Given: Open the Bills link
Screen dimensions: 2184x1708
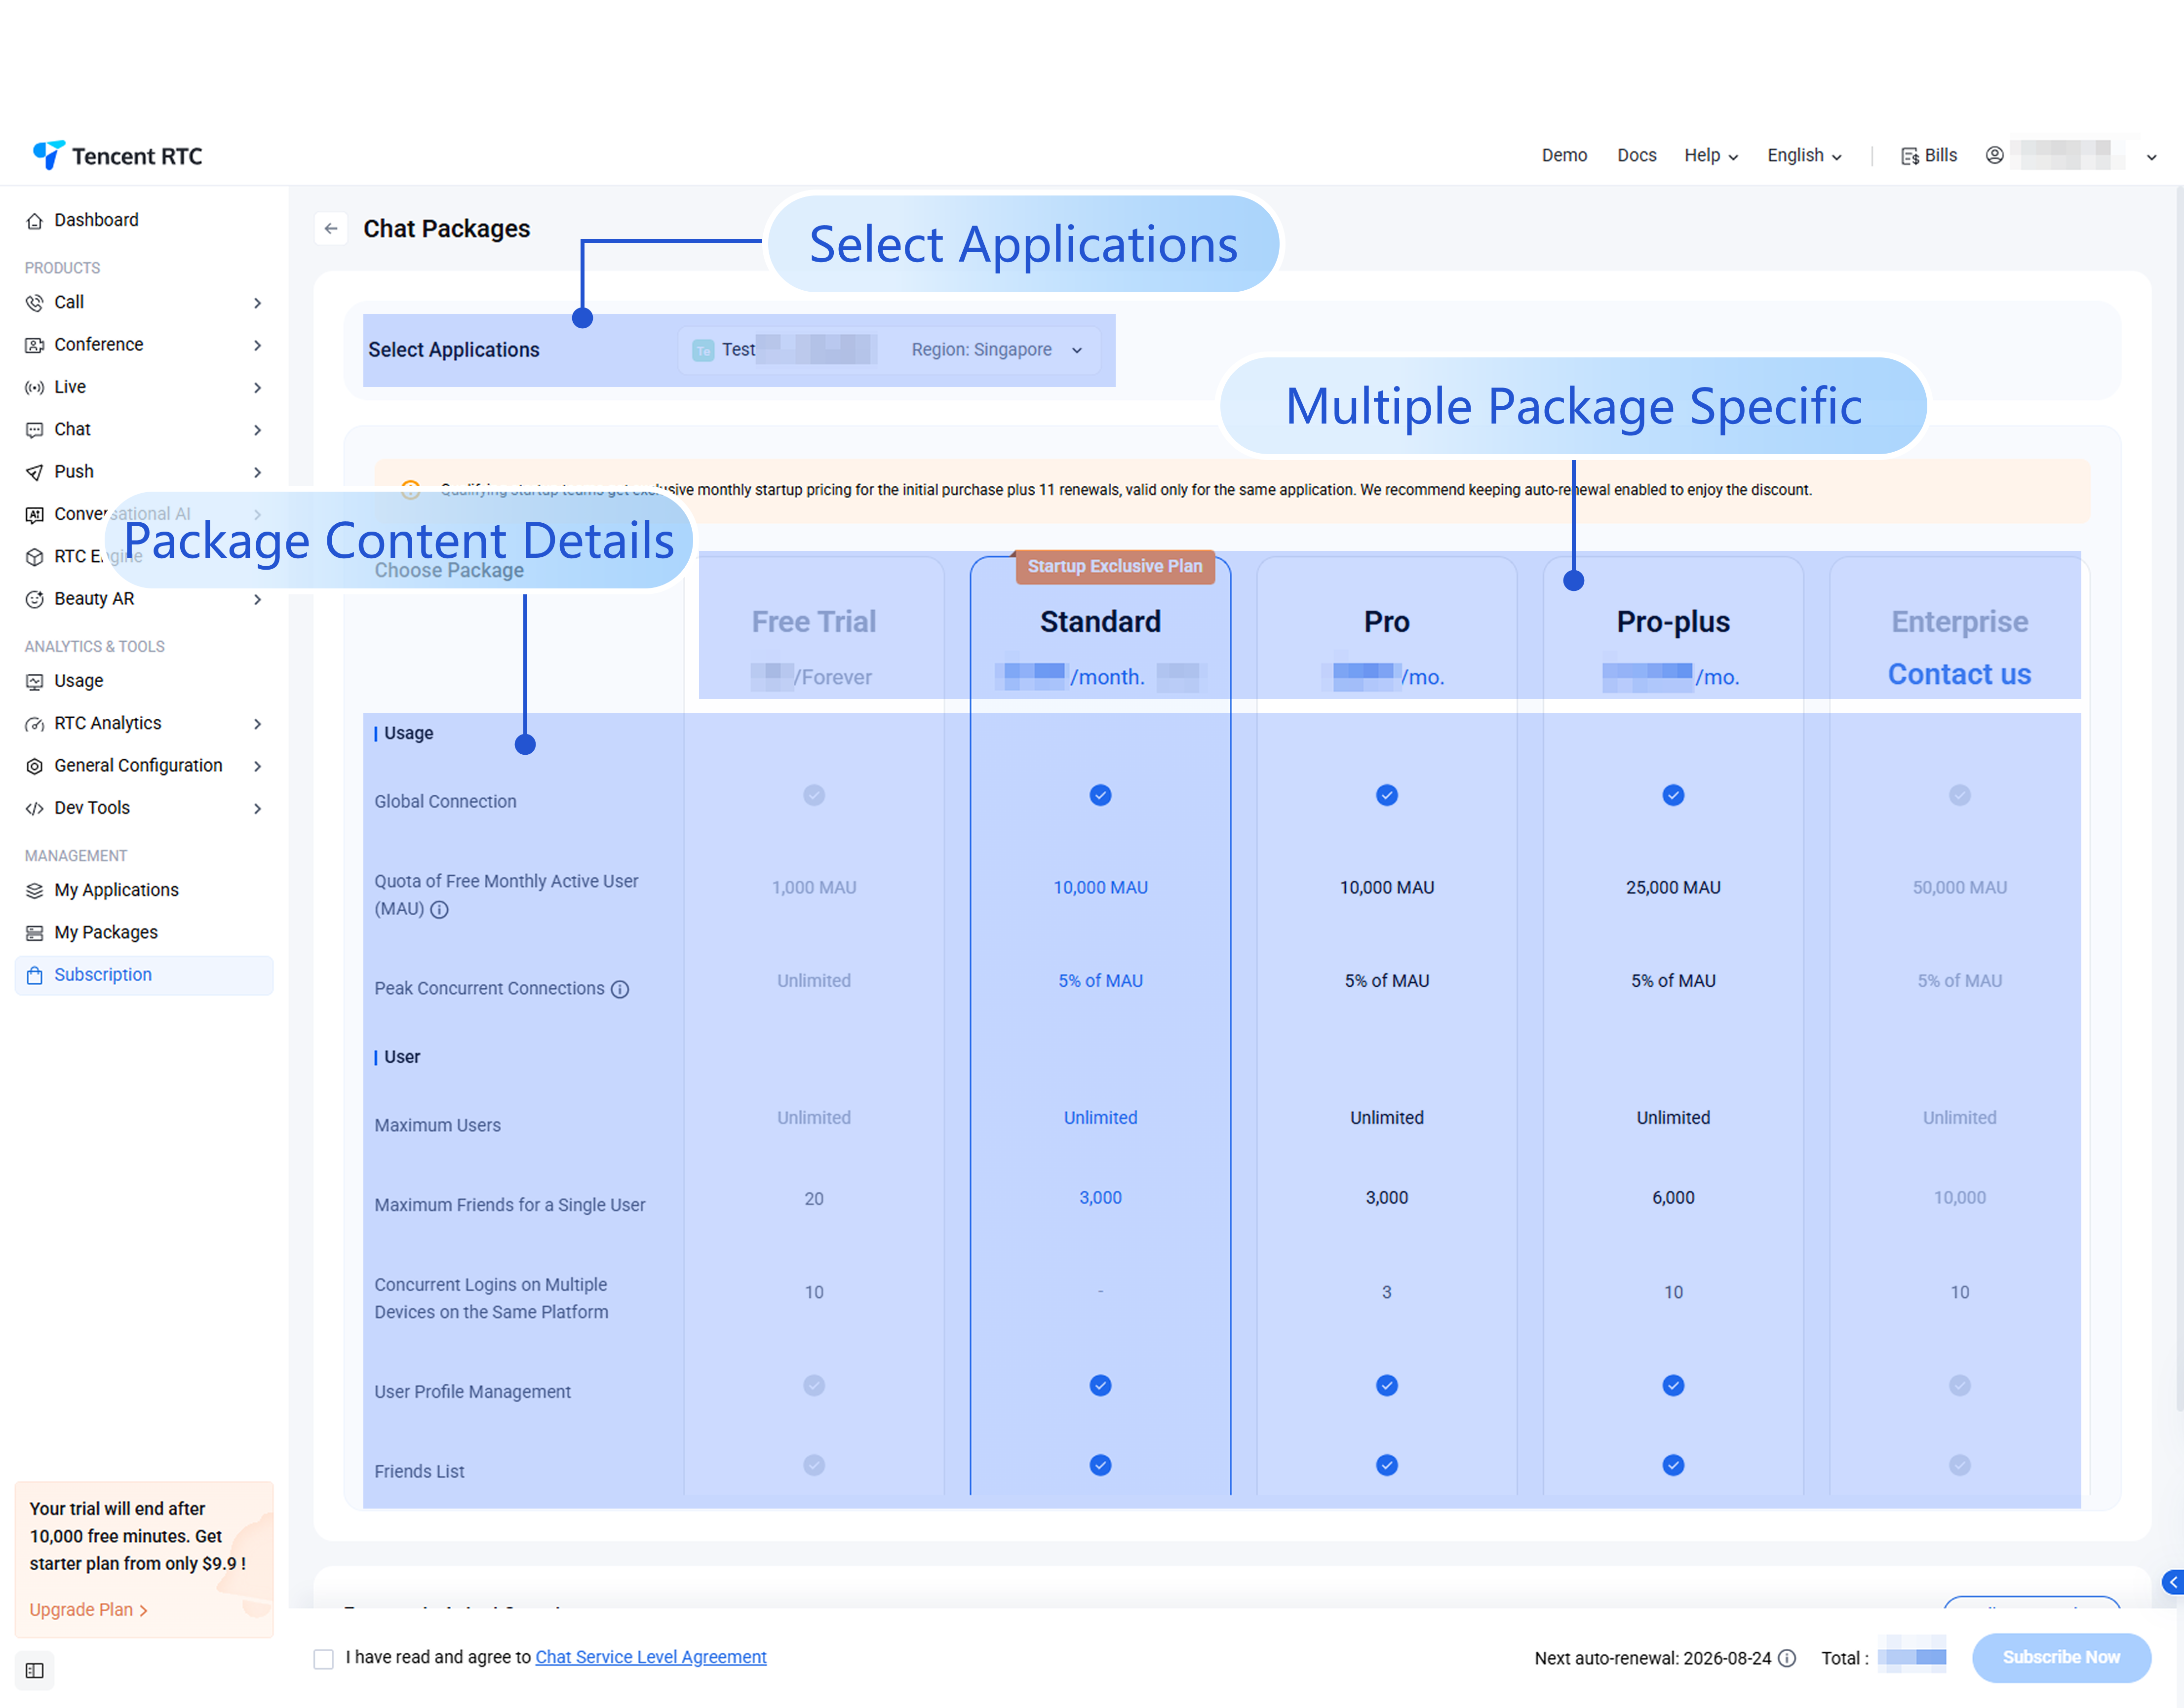Looking at the screenshot, I should 1929,156.
